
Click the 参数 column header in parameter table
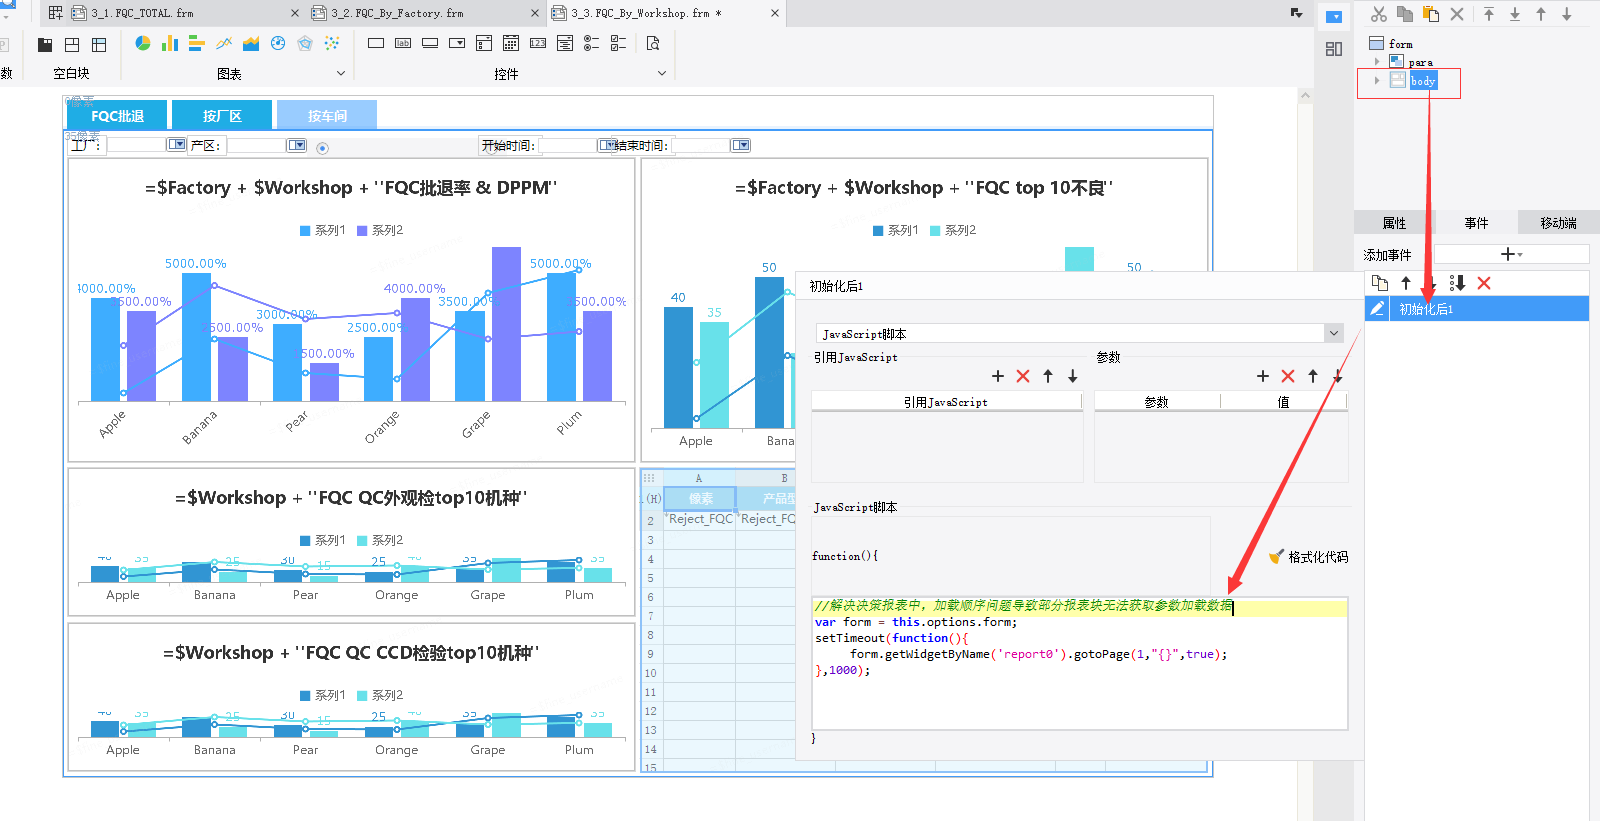point(1157,401)
